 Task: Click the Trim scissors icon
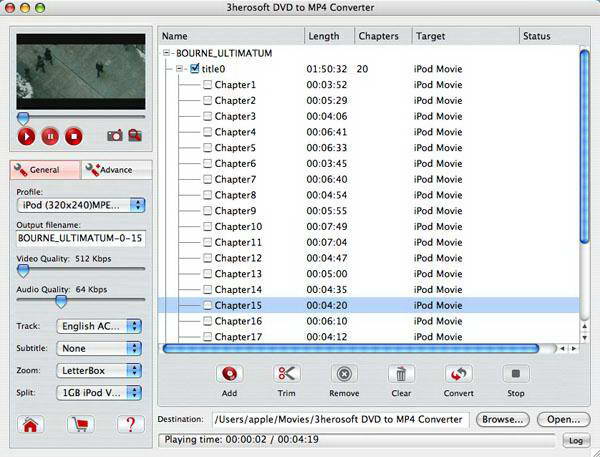[287, 374]
